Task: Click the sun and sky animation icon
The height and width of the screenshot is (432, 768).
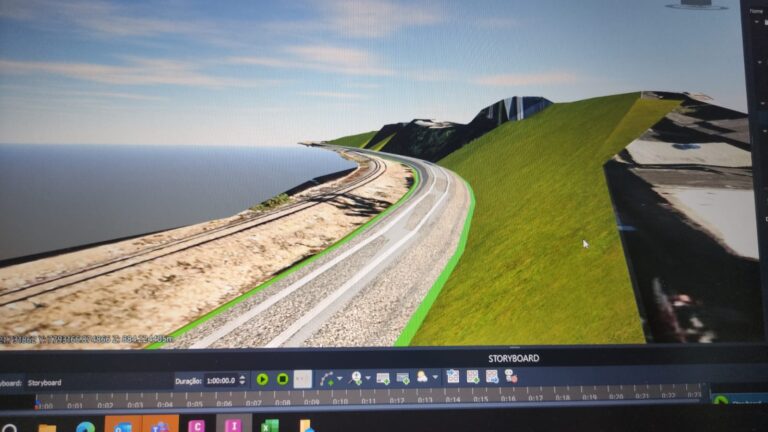Action: click(x=422, y=377)
